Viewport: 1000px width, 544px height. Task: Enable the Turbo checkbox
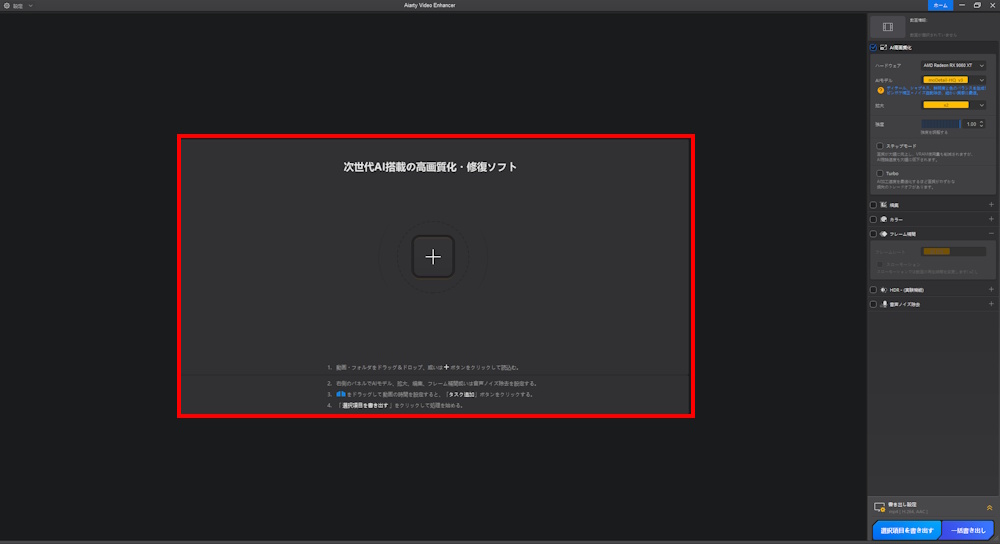pyautogui.click(x=879, y=173)
